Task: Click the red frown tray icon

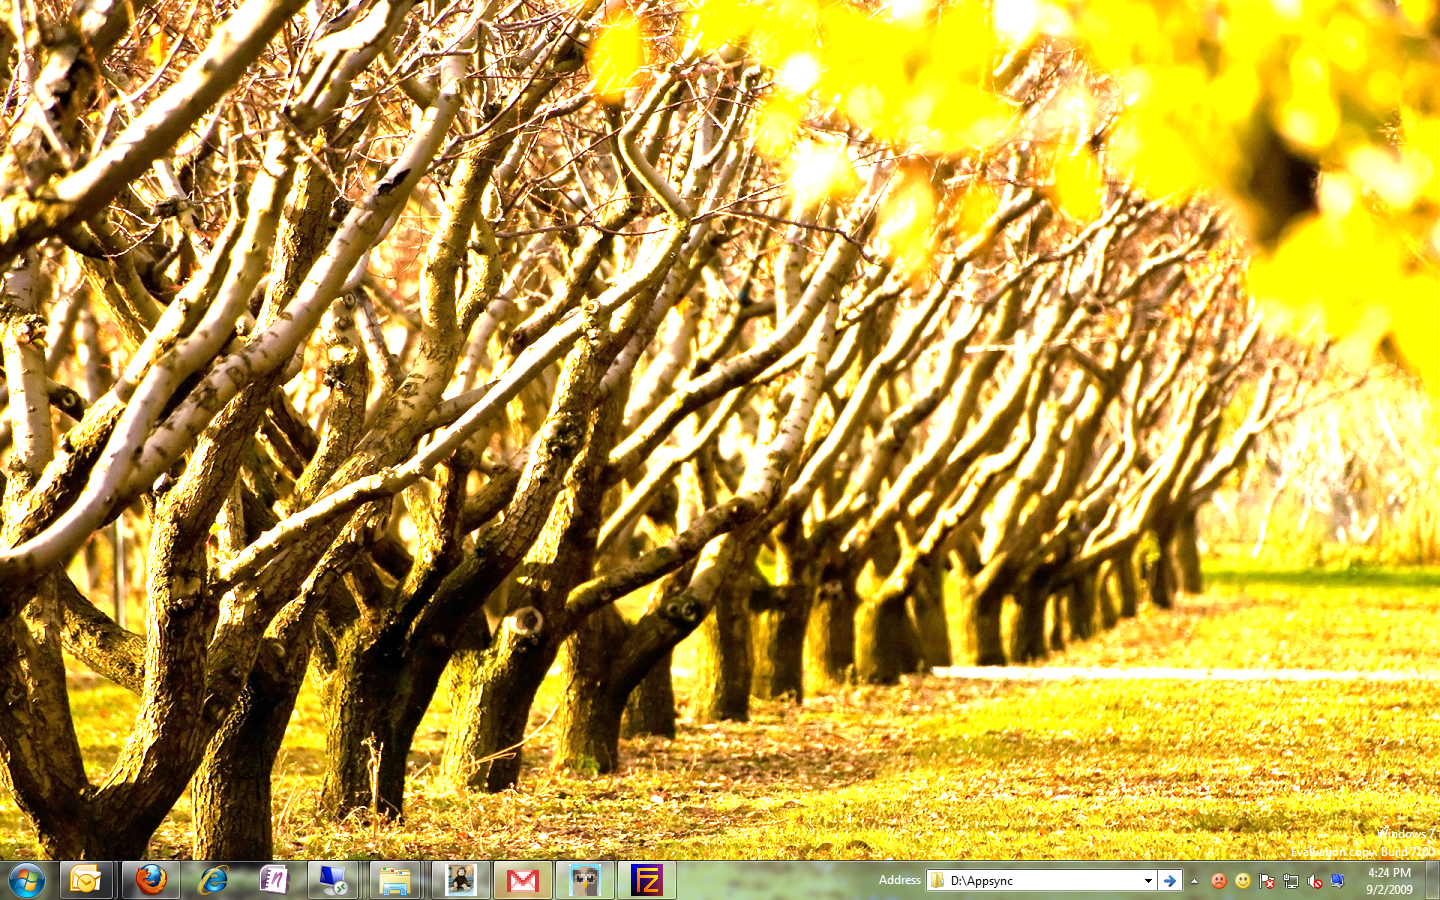Action: coord(1219,881)
